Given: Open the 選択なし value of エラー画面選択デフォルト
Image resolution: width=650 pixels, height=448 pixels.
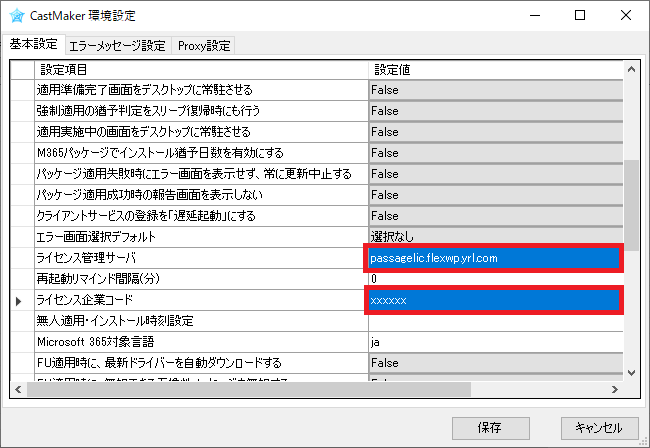Looking at the screenshot, I should 496,237.
